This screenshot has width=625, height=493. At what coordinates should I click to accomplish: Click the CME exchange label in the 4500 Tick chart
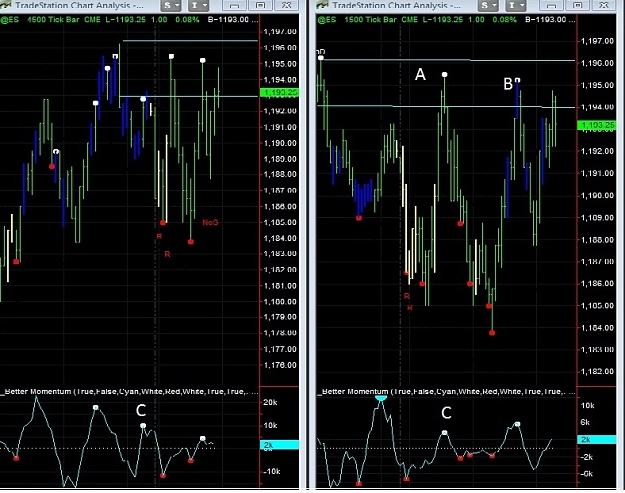(x=92, y=20)
